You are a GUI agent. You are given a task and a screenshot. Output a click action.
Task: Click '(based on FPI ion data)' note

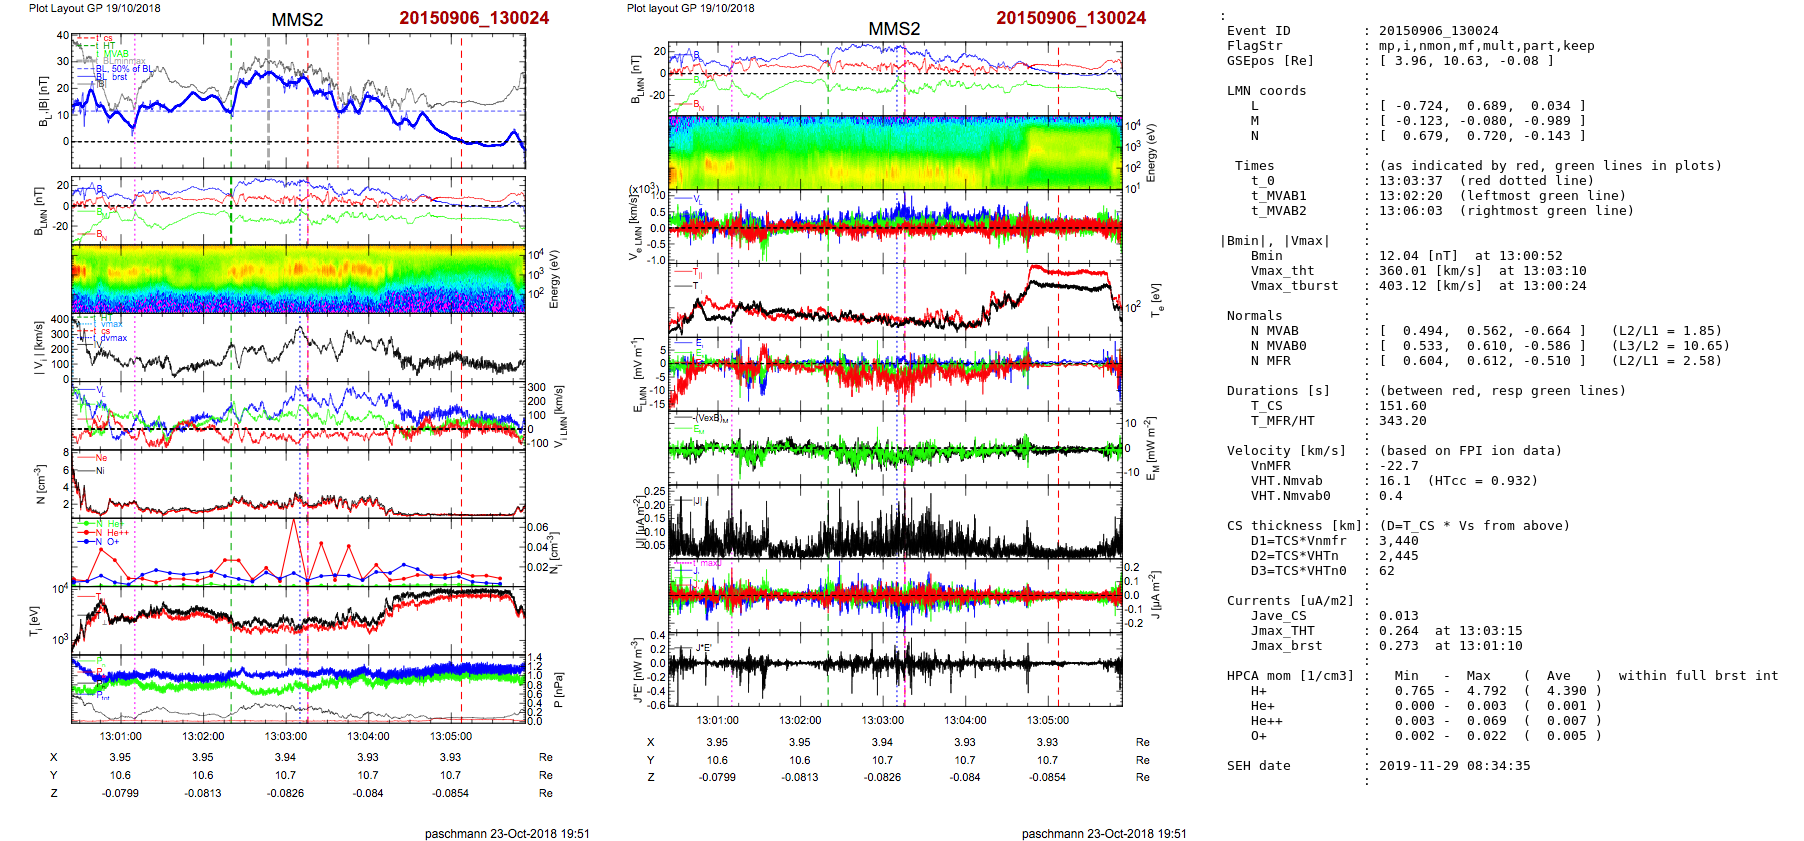tap(1470, 451)
